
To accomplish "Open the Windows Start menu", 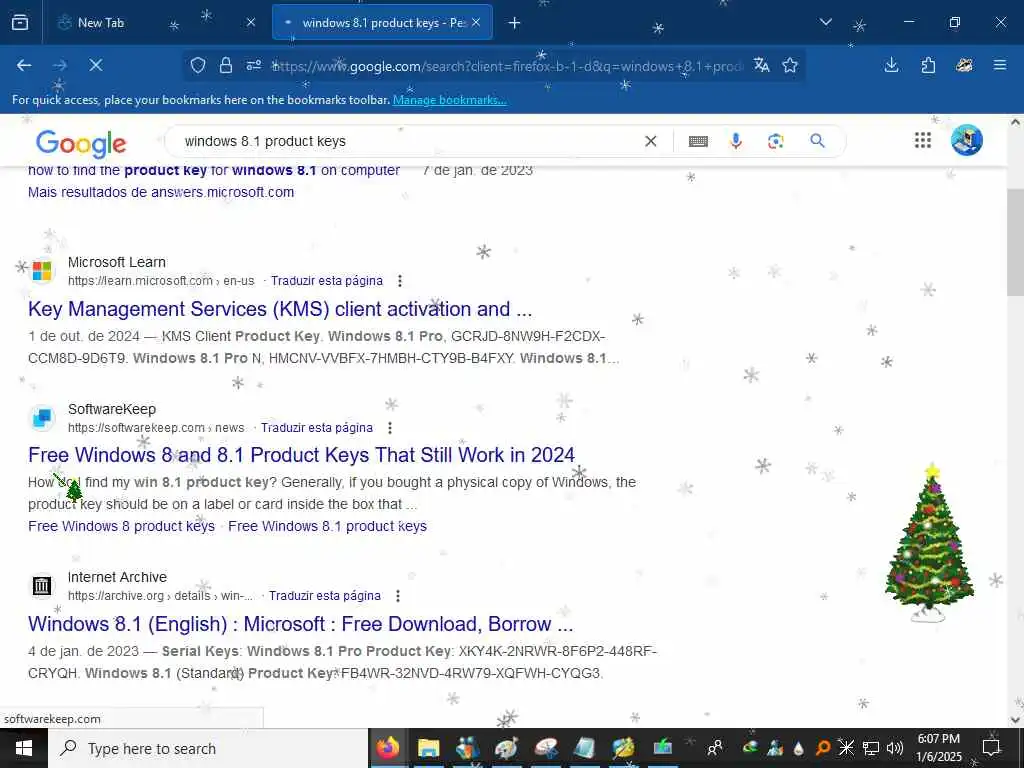I will (24, 748).
